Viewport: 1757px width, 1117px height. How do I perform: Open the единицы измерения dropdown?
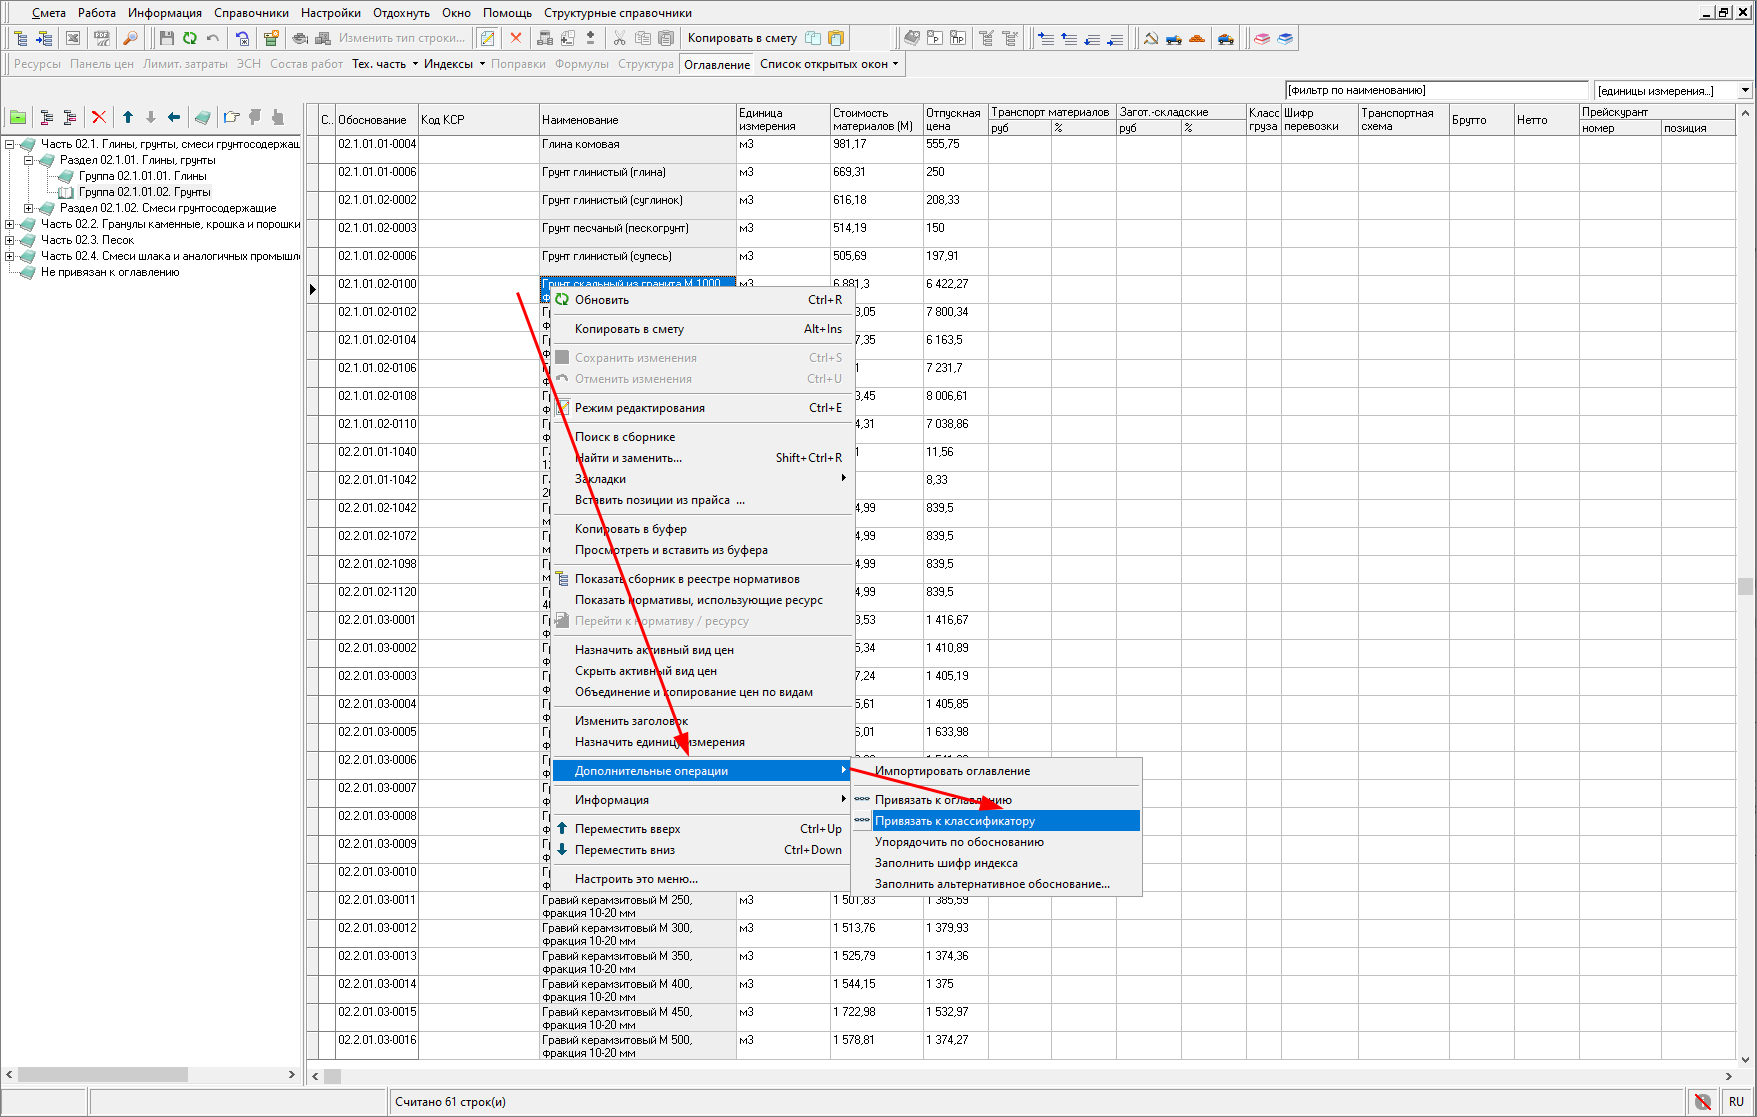tap(1745, 90)
